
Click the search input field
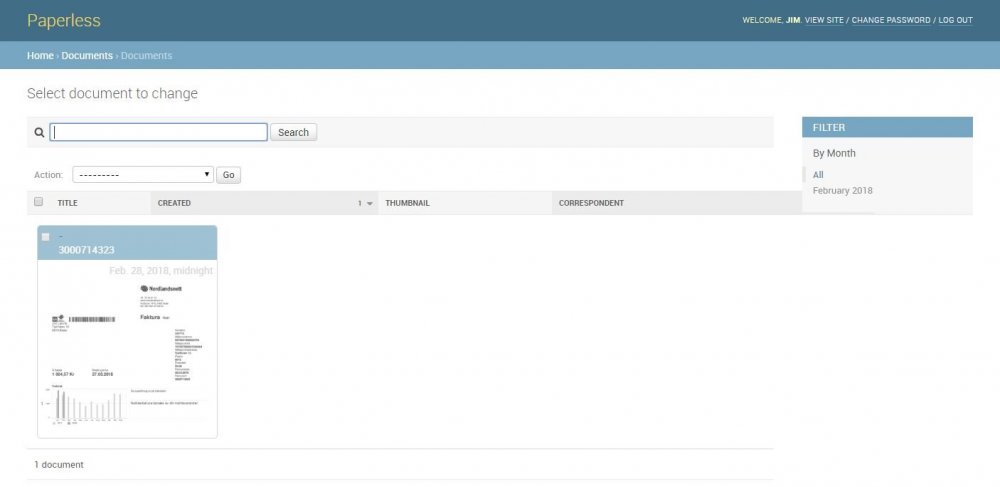159,132
